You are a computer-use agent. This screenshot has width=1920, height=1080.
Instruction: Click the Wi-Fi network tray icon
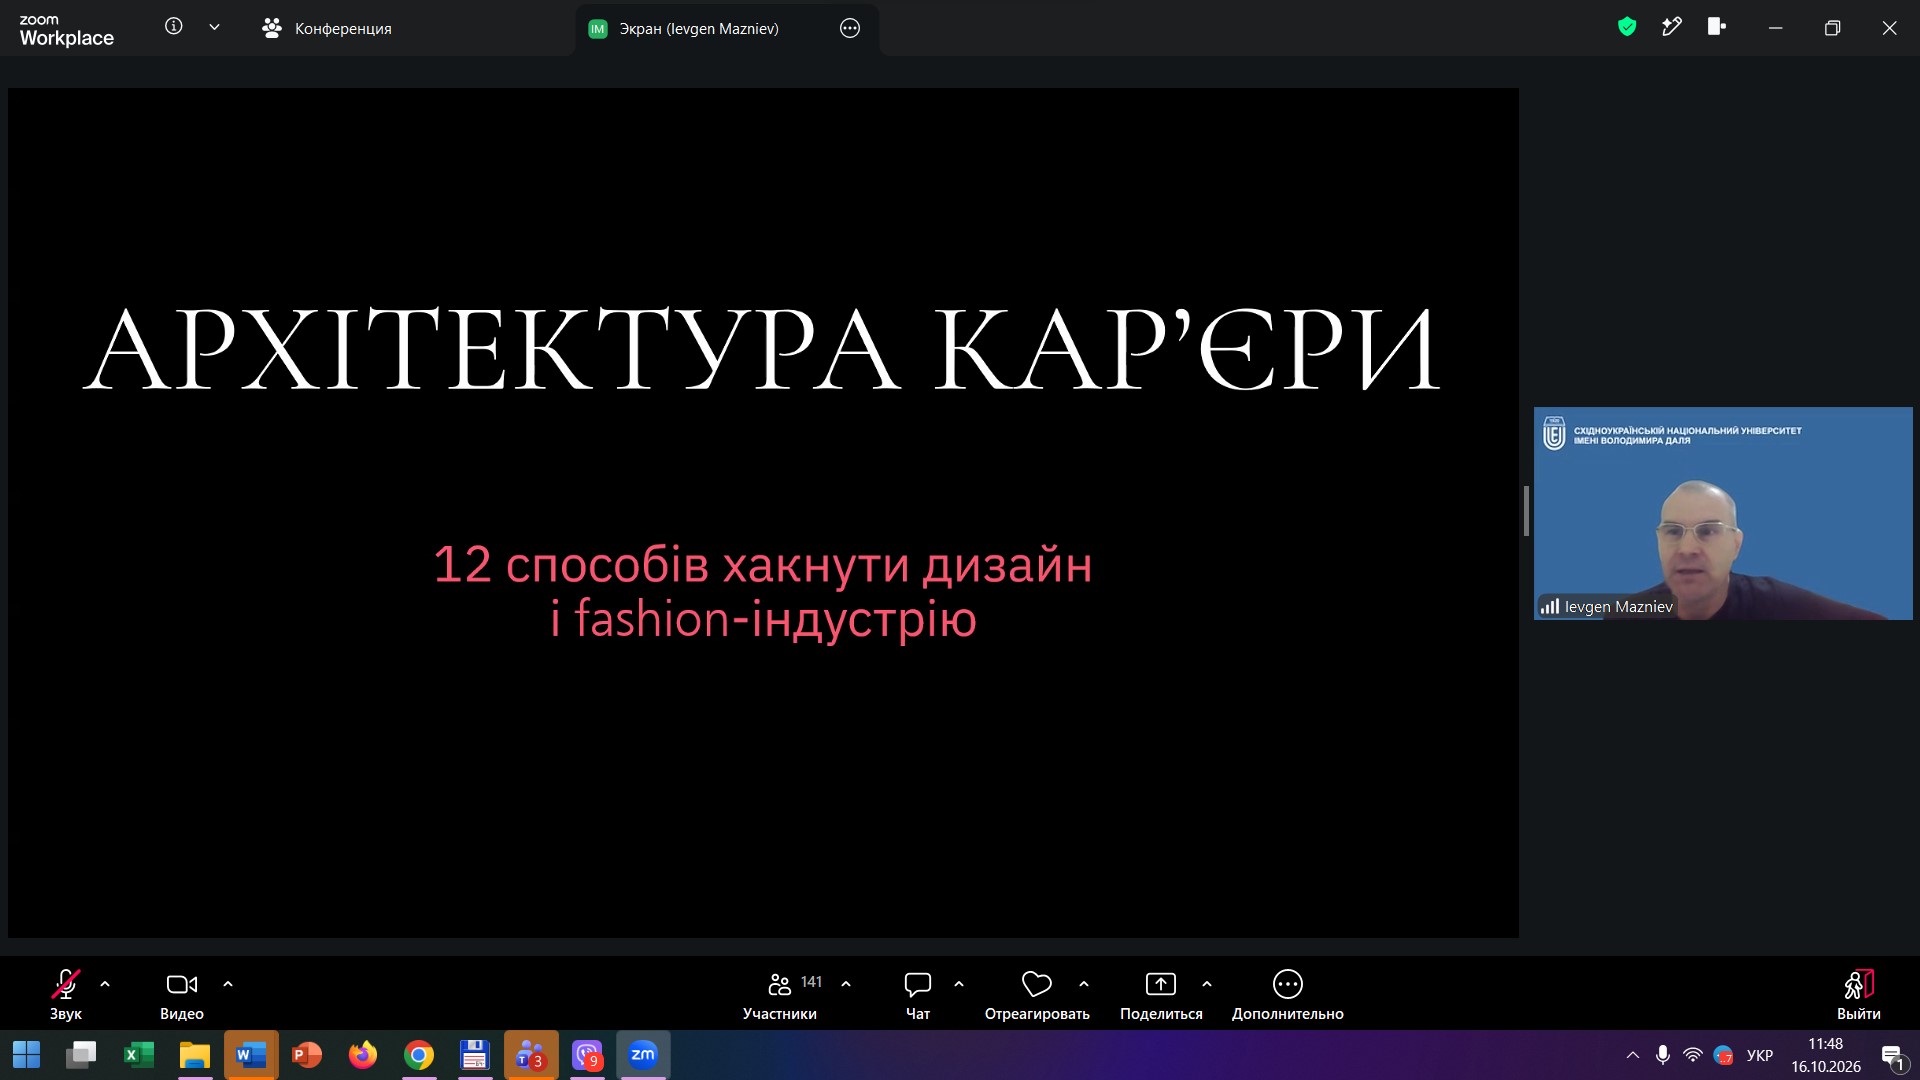(1693, 1055)
